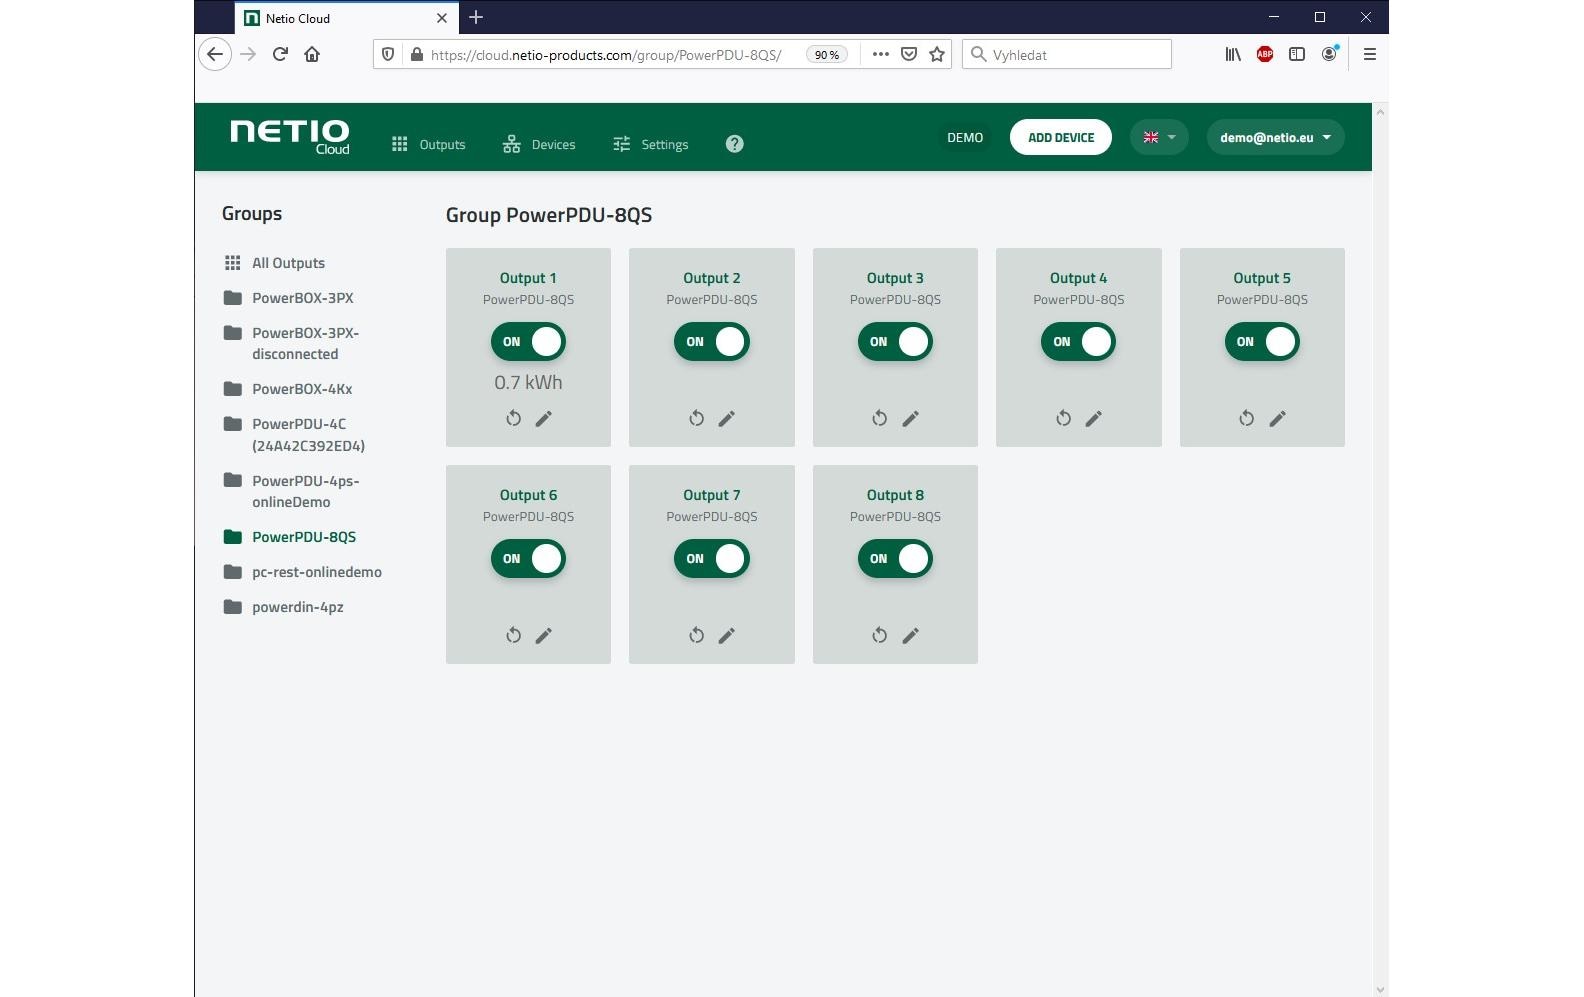The width and height of the screenshot is (1584, 997).
Task: Click the Adblock Plus extension icon
Action: [1265, 55]
